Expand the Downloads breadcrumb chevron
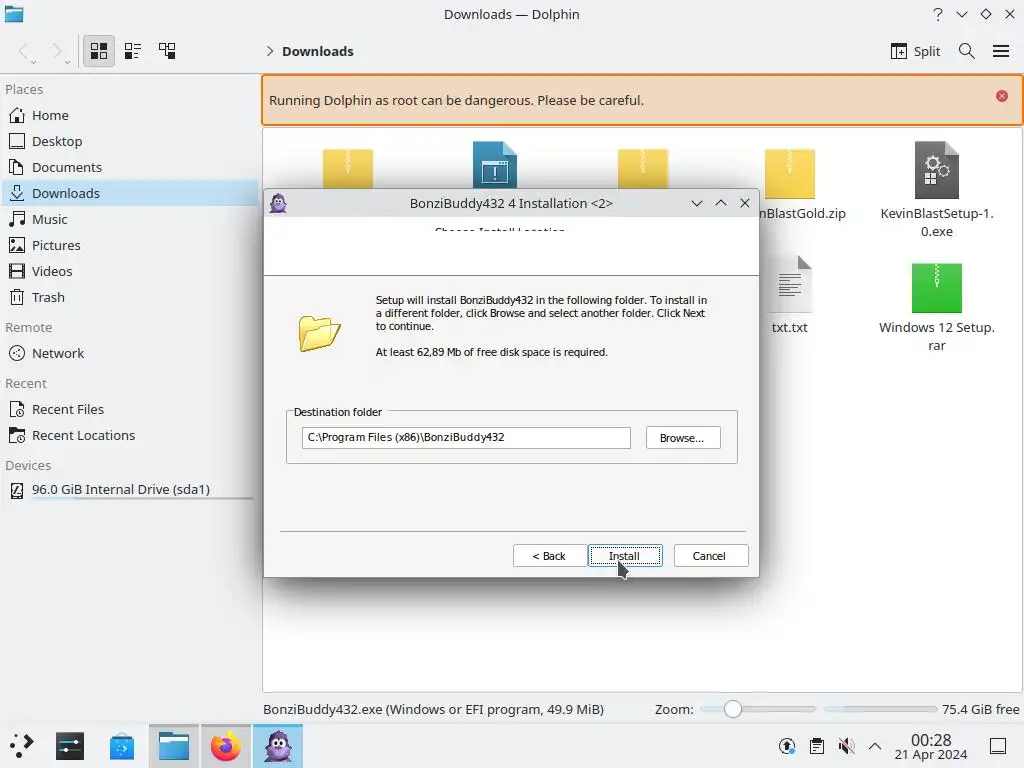This screenshot has height=768, width=1024. click(x=269, y=51)
